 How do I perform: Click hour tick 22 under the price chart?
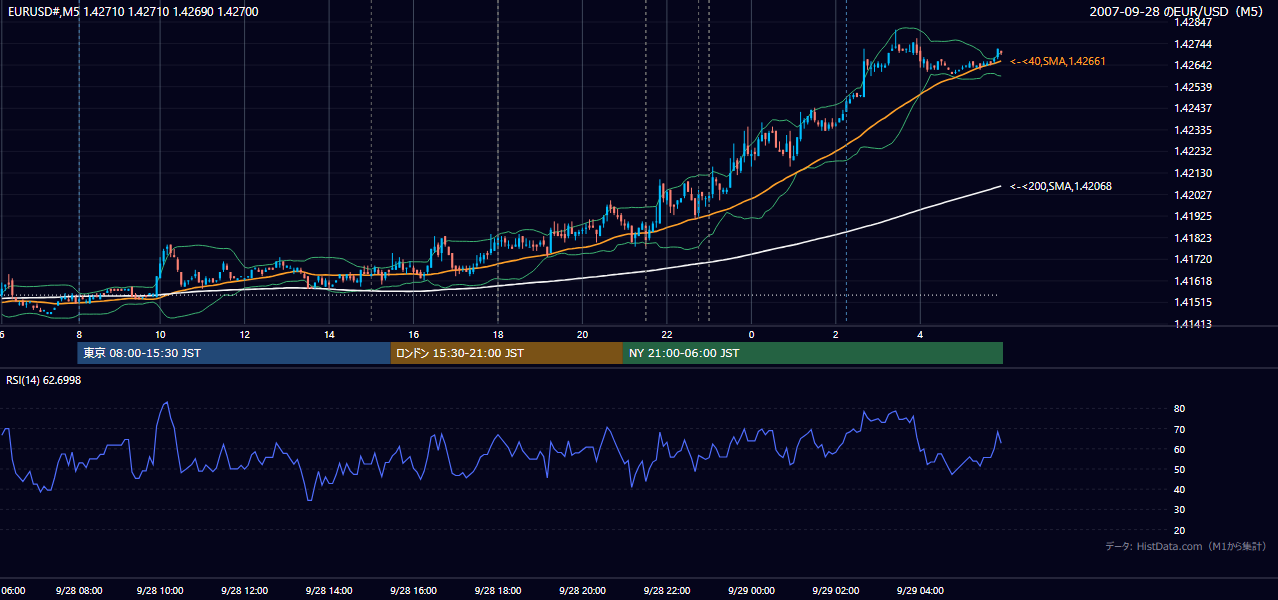pyautogui.click(x=666, y=334)
